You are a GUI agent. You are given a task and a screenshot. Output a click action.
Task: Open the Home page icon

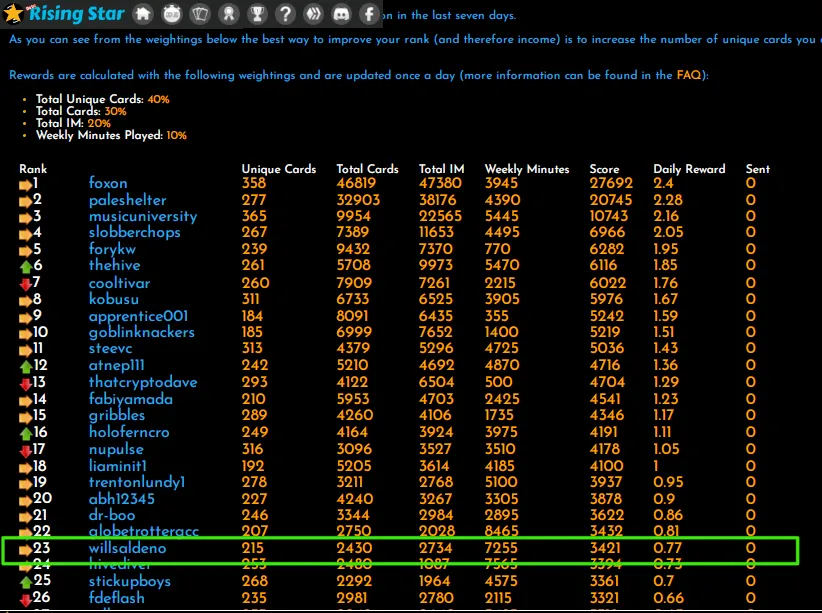tap(143, 14)
